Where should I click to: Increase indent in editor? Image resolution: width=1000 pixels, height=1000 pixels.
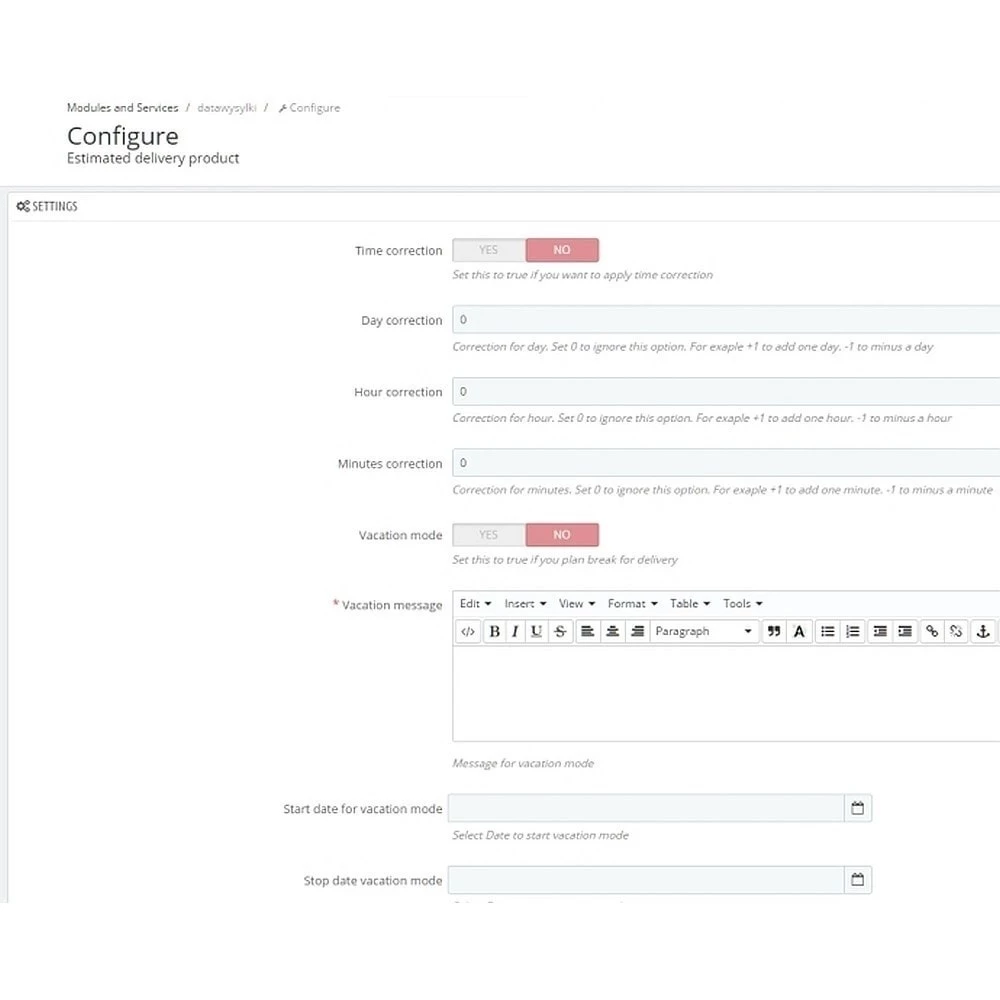coord(905,631)
